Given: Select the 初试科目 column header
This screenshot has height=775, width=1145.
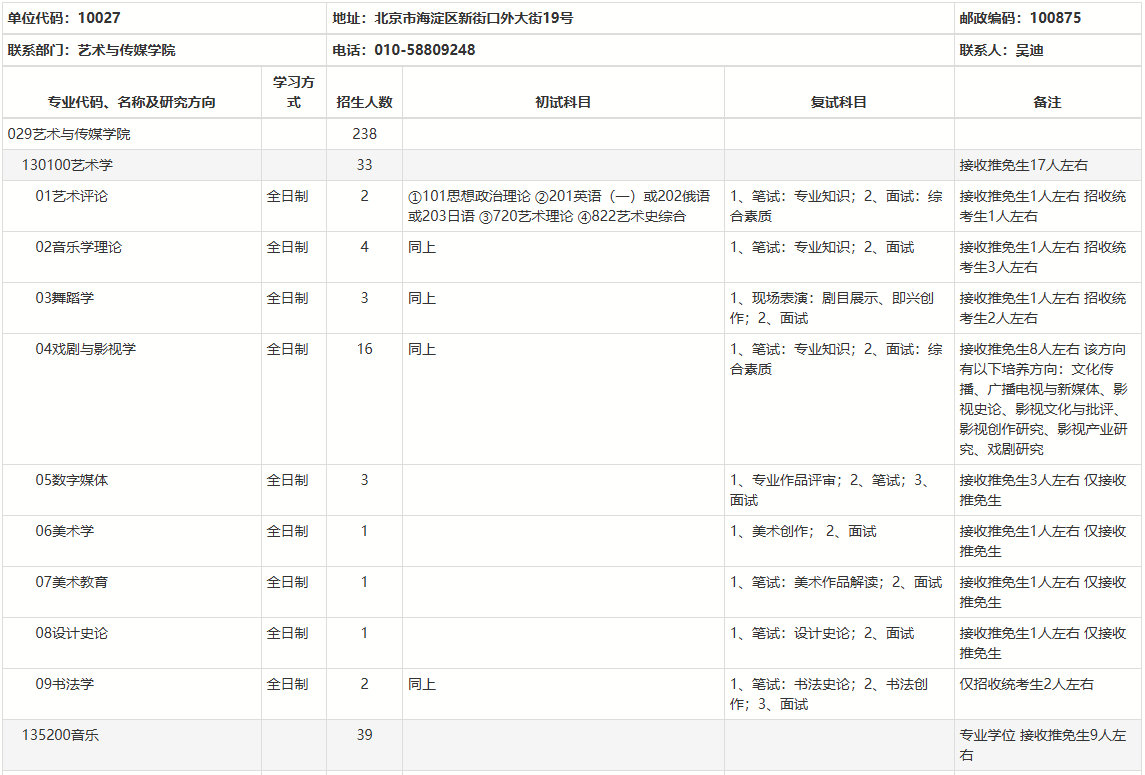Looking at the screenshot, I should click(563, 102).
